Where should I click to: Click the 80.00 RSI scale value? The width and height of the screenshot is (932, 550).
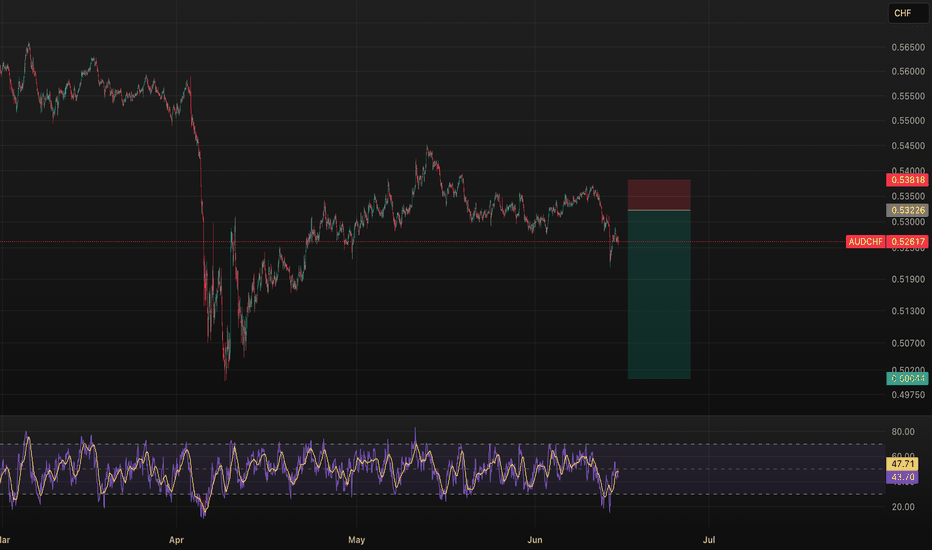point(903,432)
